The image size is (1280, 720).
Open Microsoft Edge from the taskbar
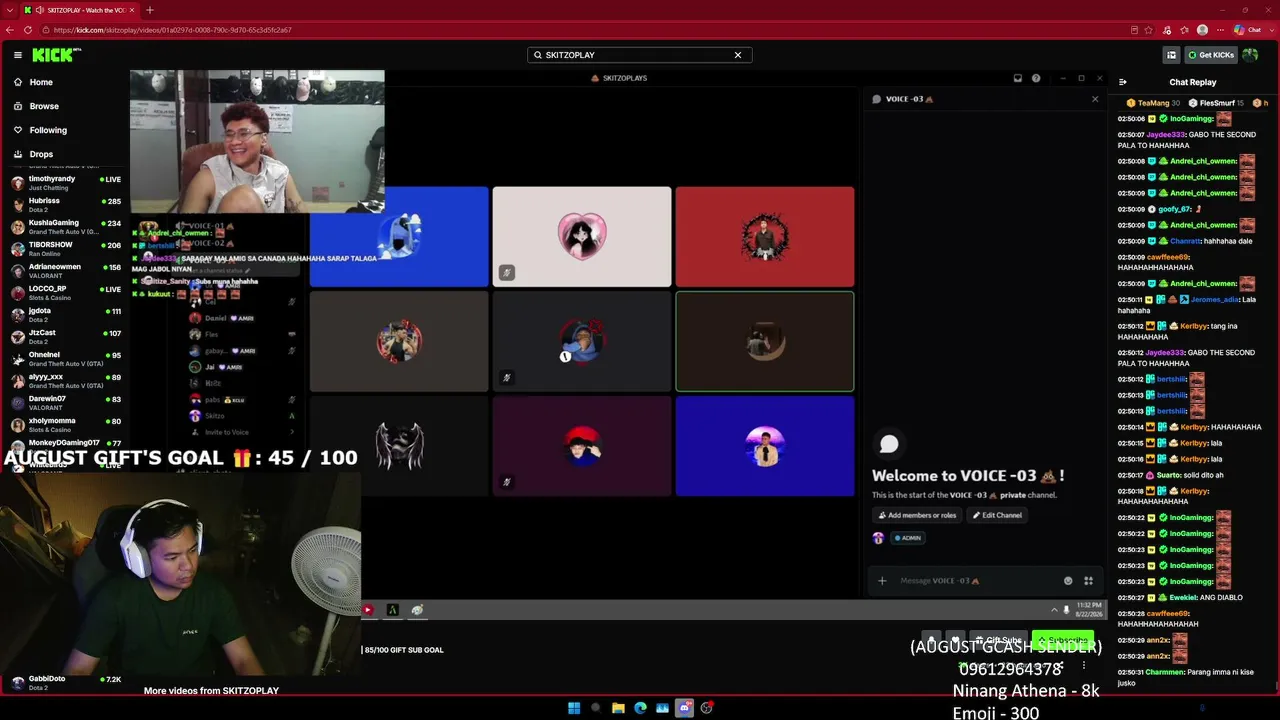click(x=640, y=708)
